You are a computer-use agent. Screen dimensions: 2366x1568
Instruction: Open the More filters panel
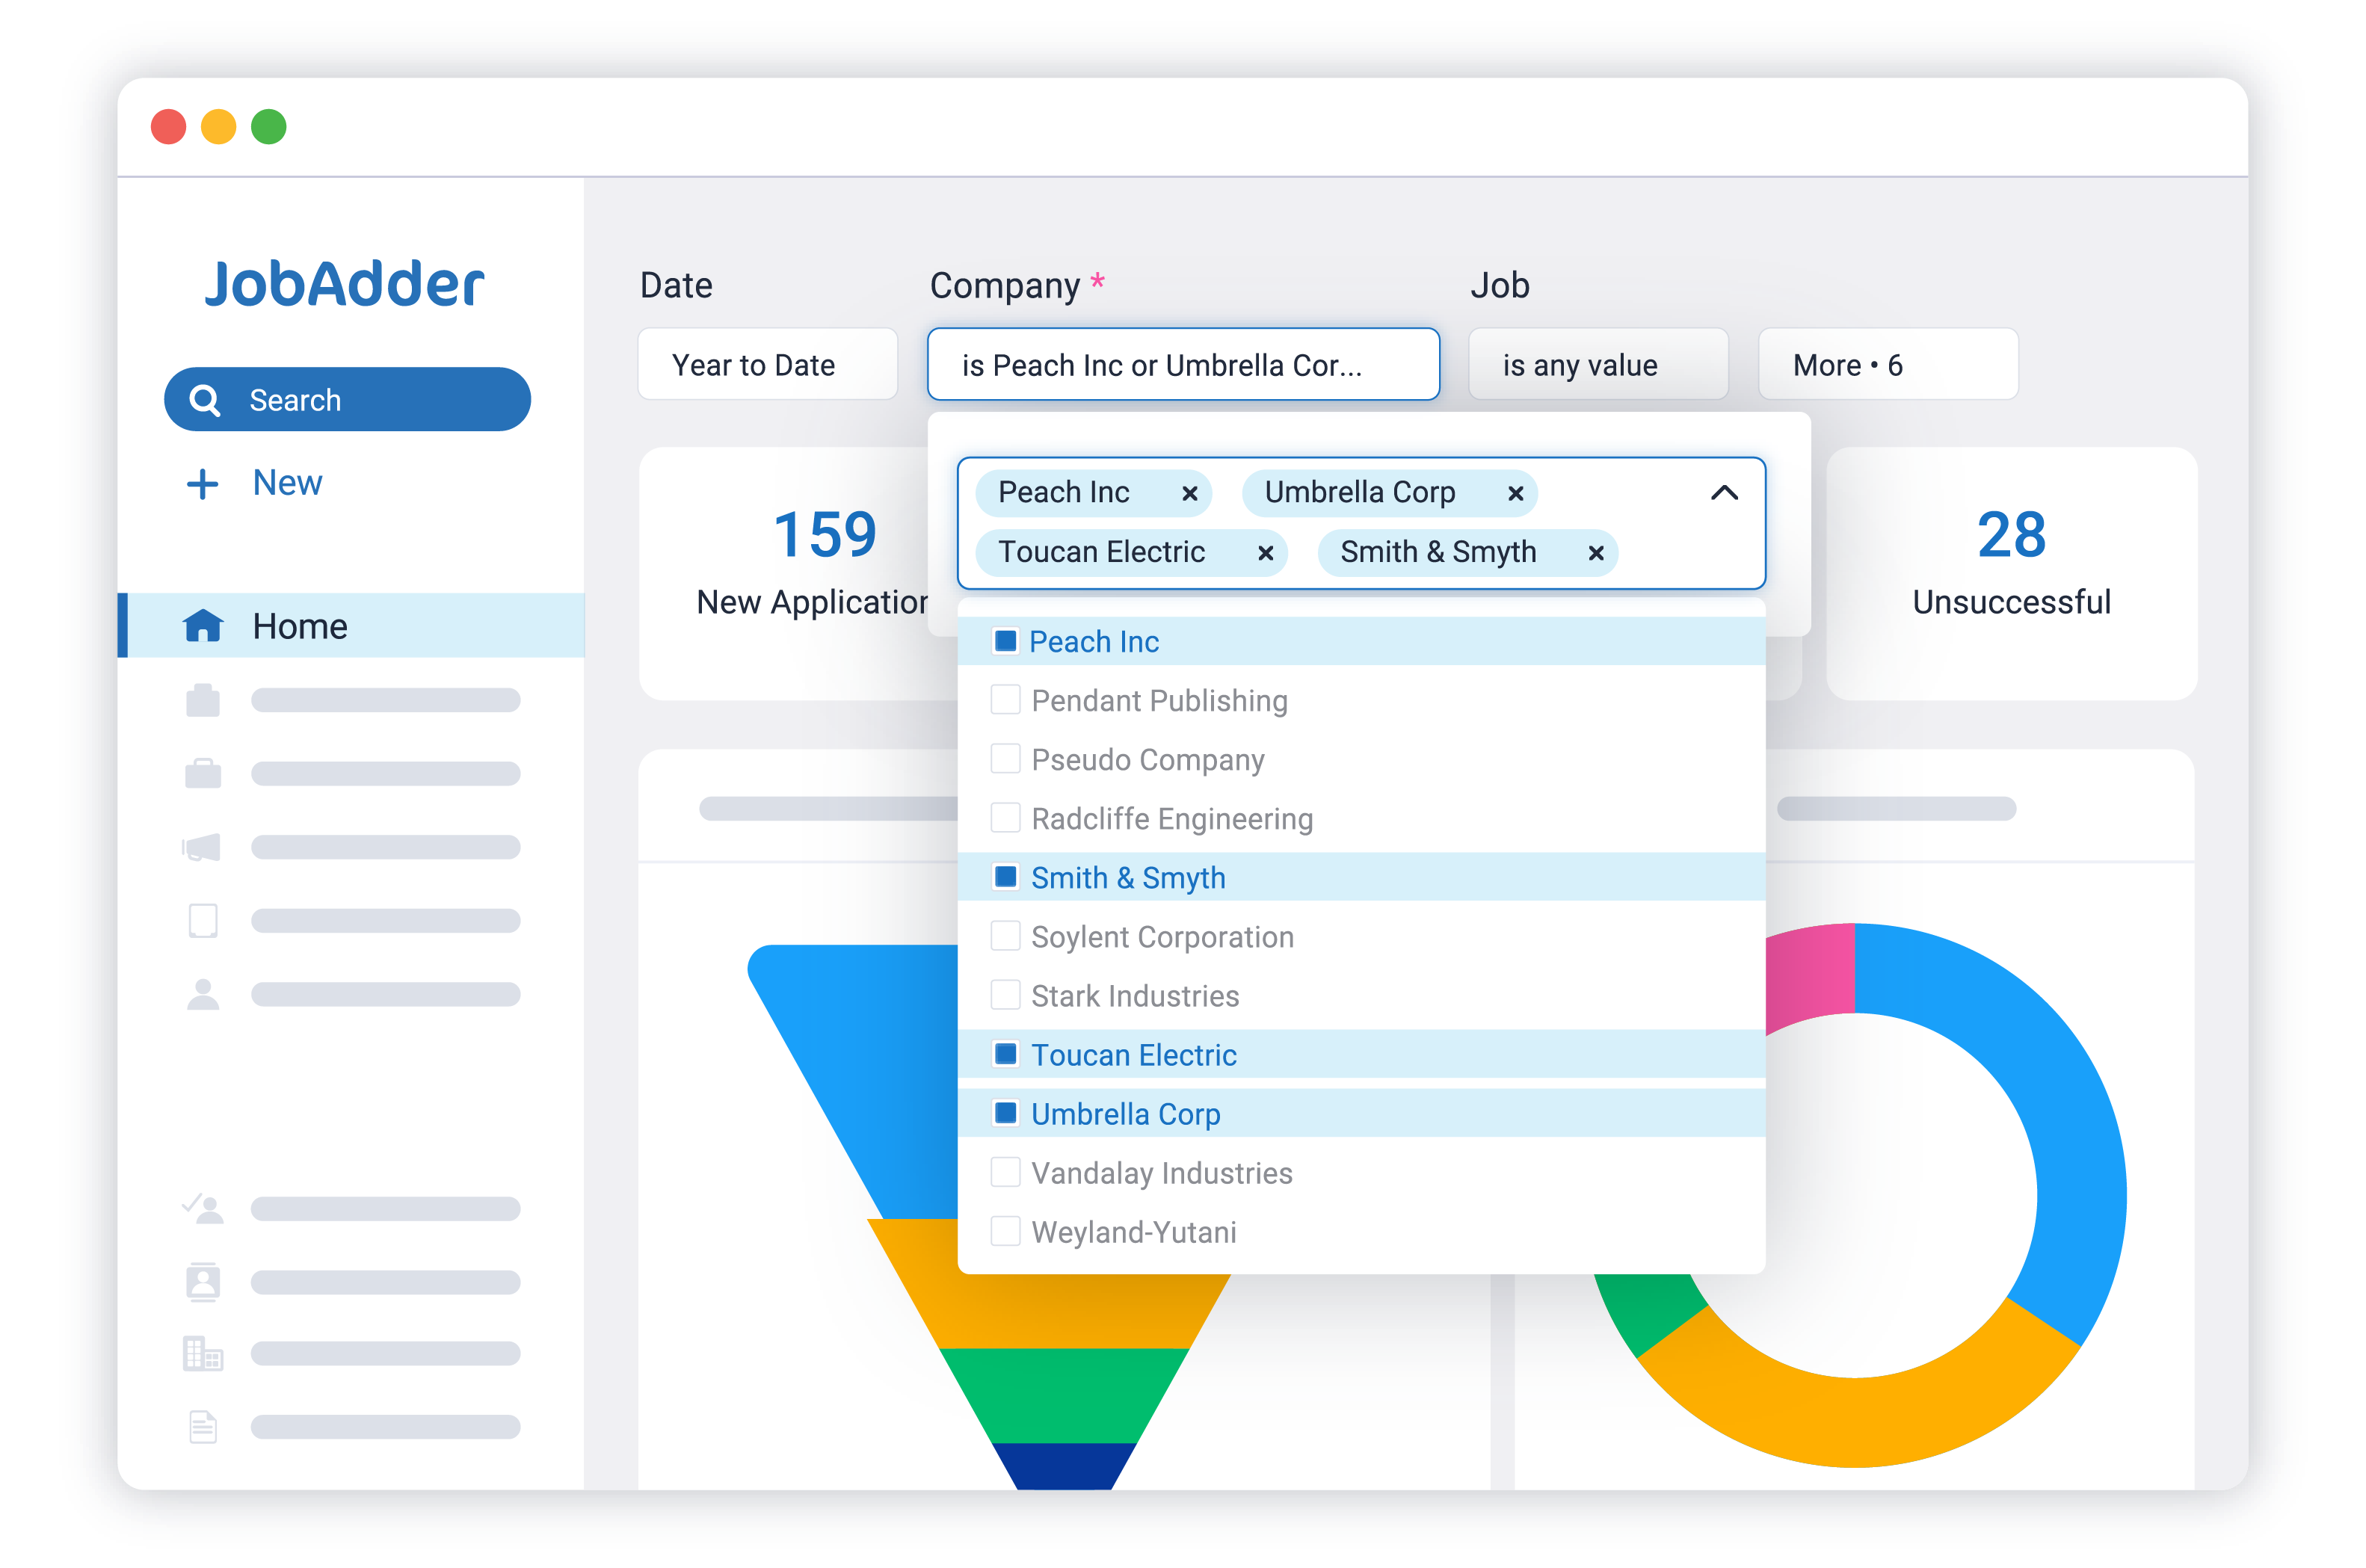(x=1887, y=364)
